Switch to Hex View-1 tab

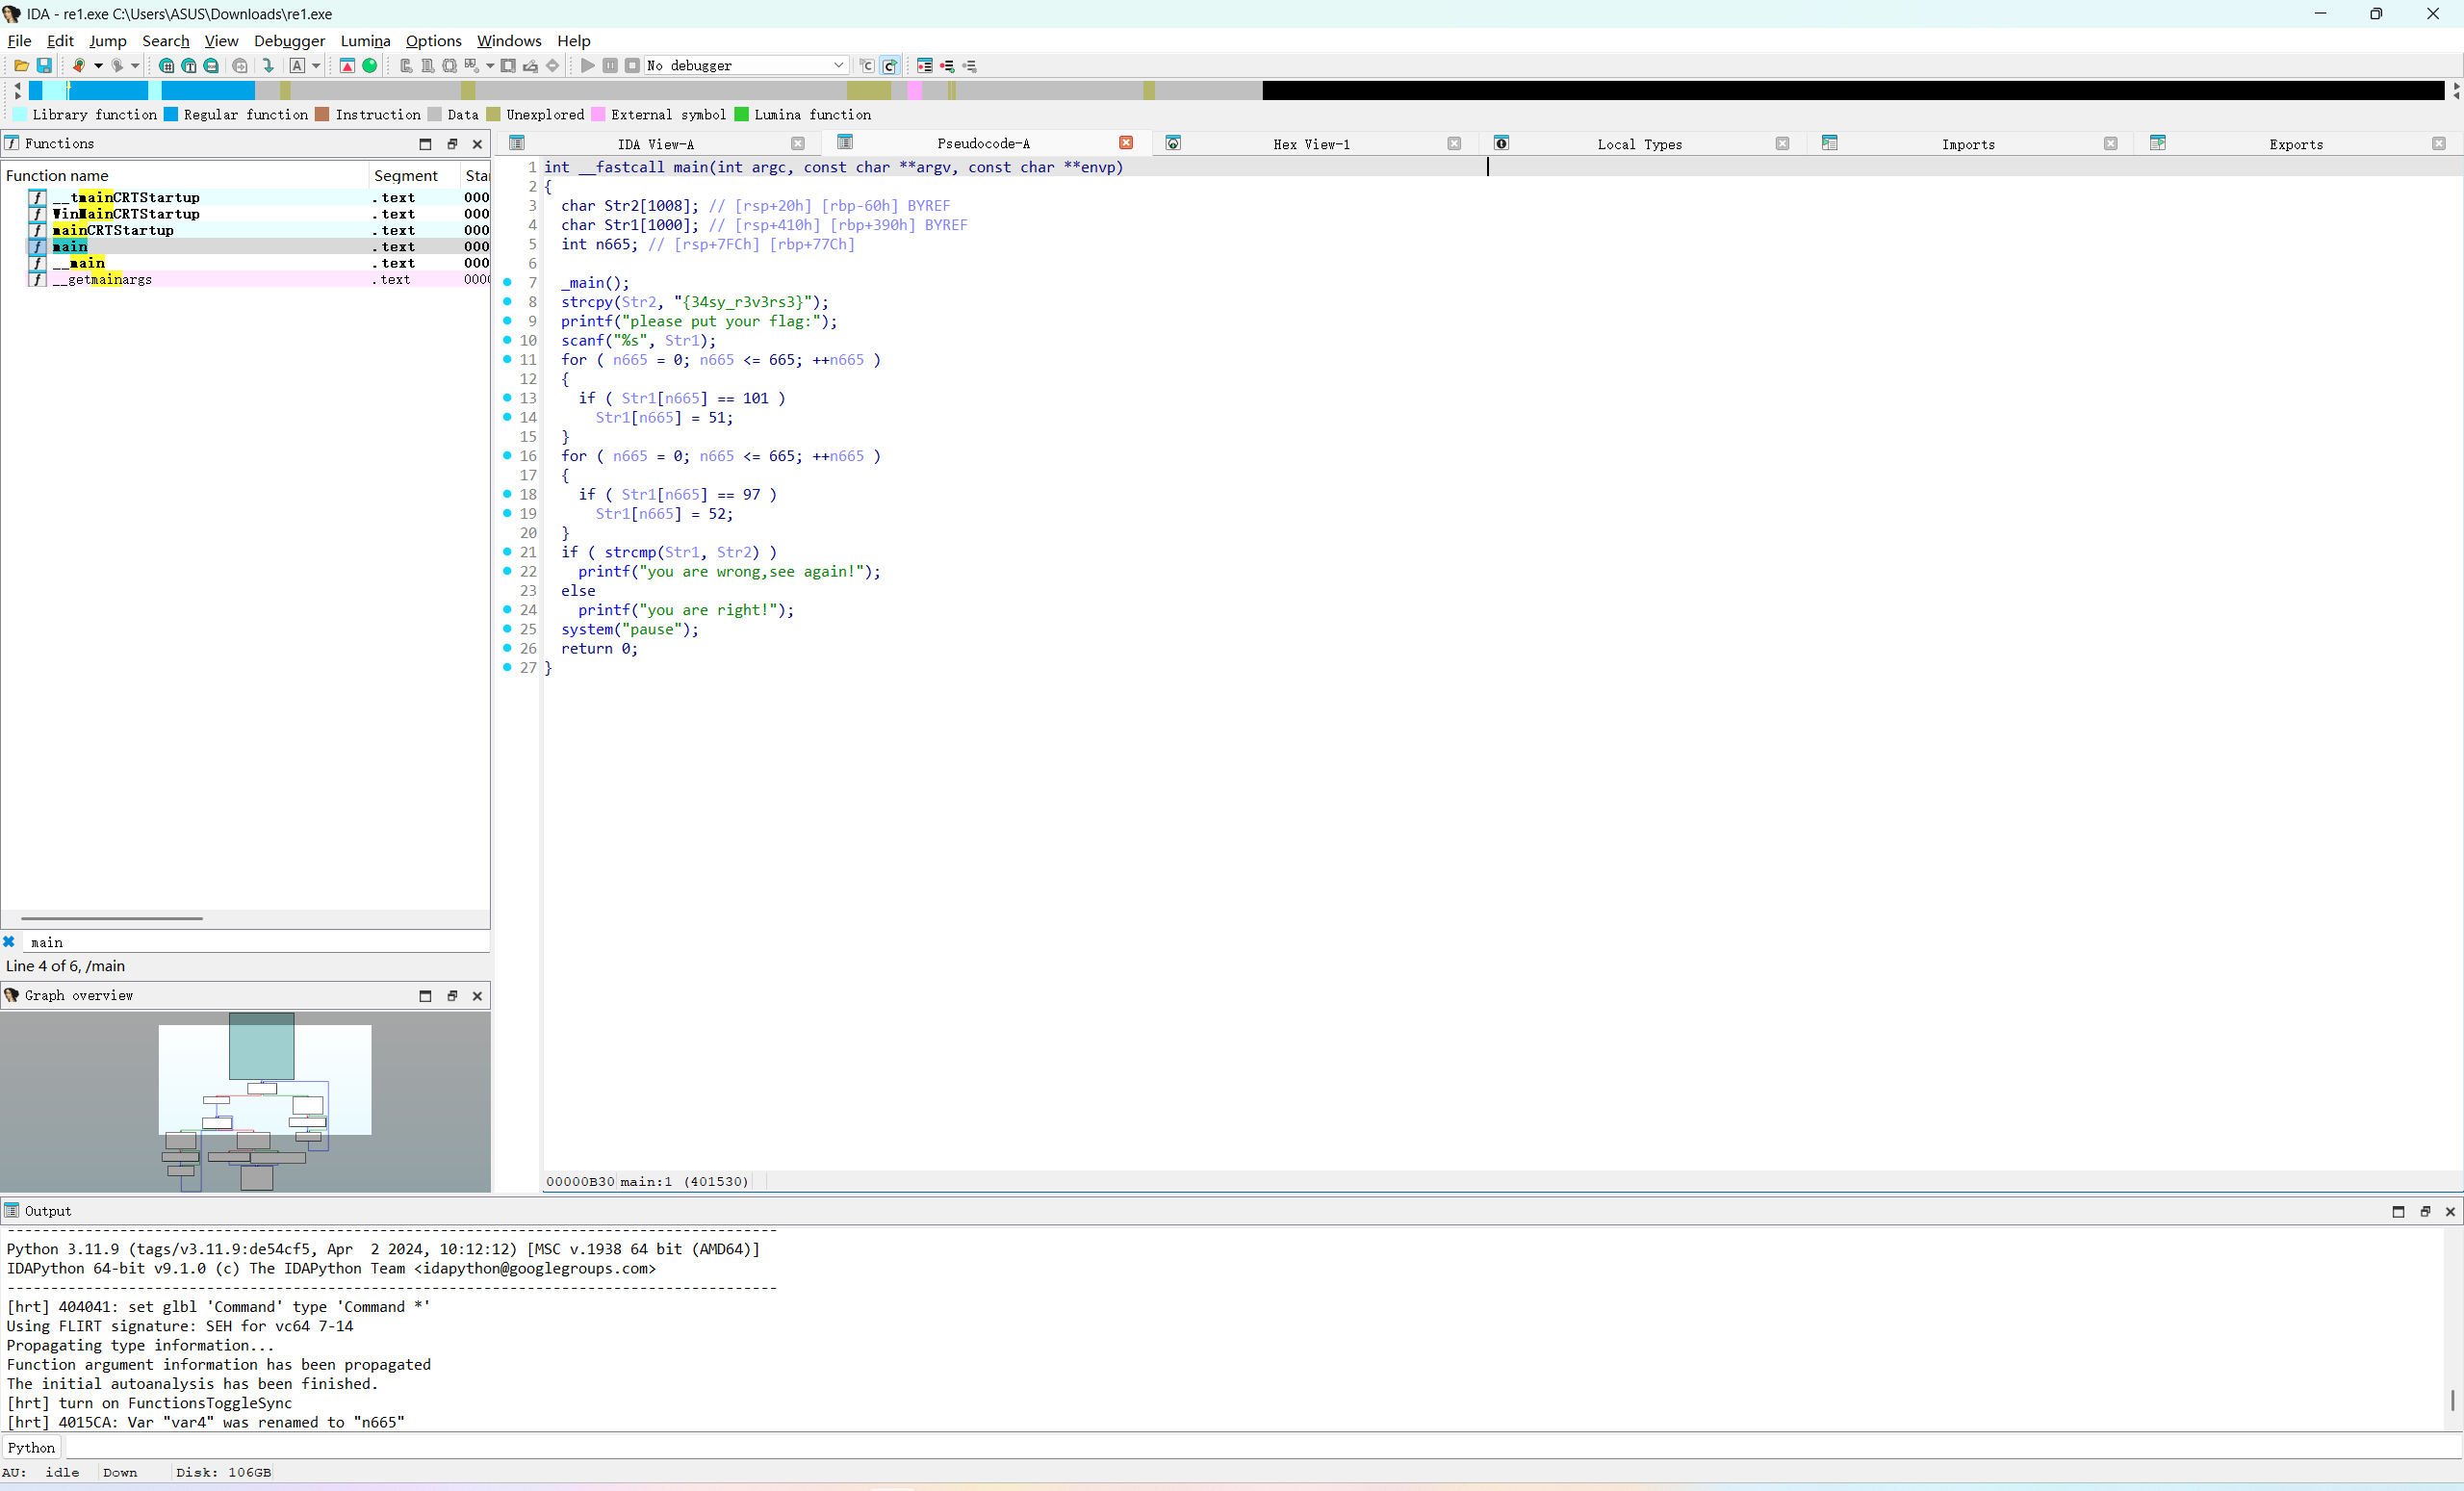coord(1311,144)
